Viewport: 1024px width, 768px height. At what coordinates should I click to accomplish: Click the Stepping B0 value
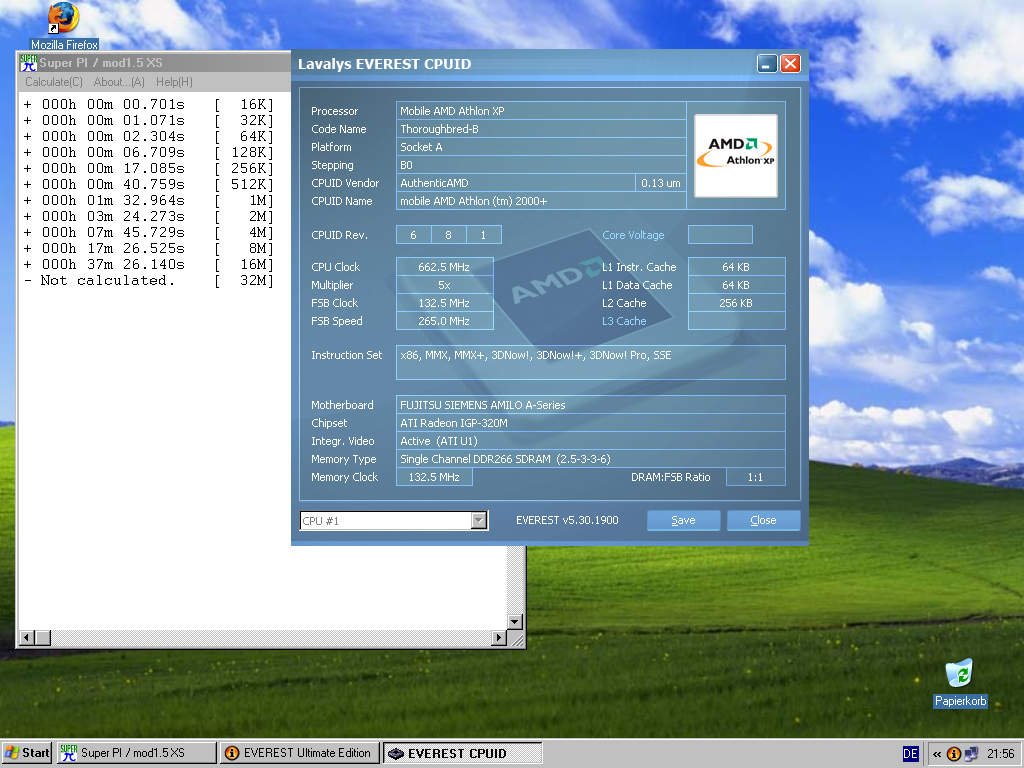point(541,165)
